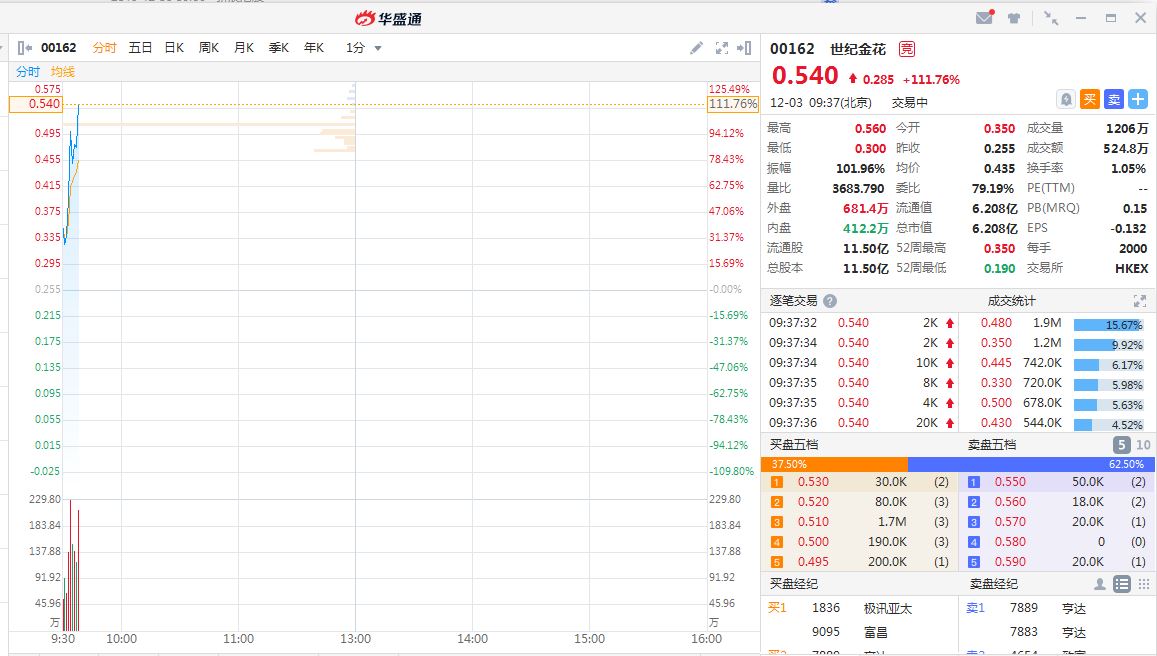Click the 0.530 first bid row
The image size is (1157, 656).
pyautogui.click(x=860, y=482)
